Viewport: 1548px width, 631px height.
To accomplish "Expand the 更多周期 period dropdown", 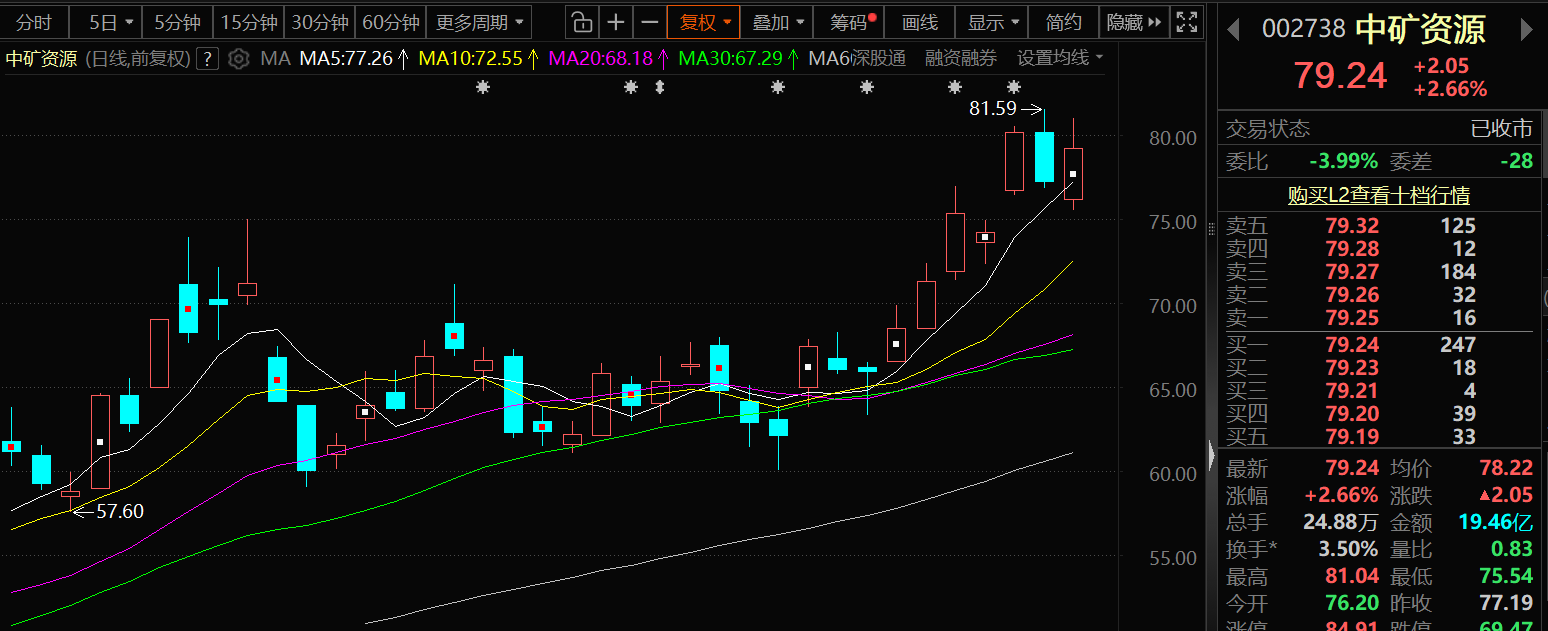I will pos(478,22).
